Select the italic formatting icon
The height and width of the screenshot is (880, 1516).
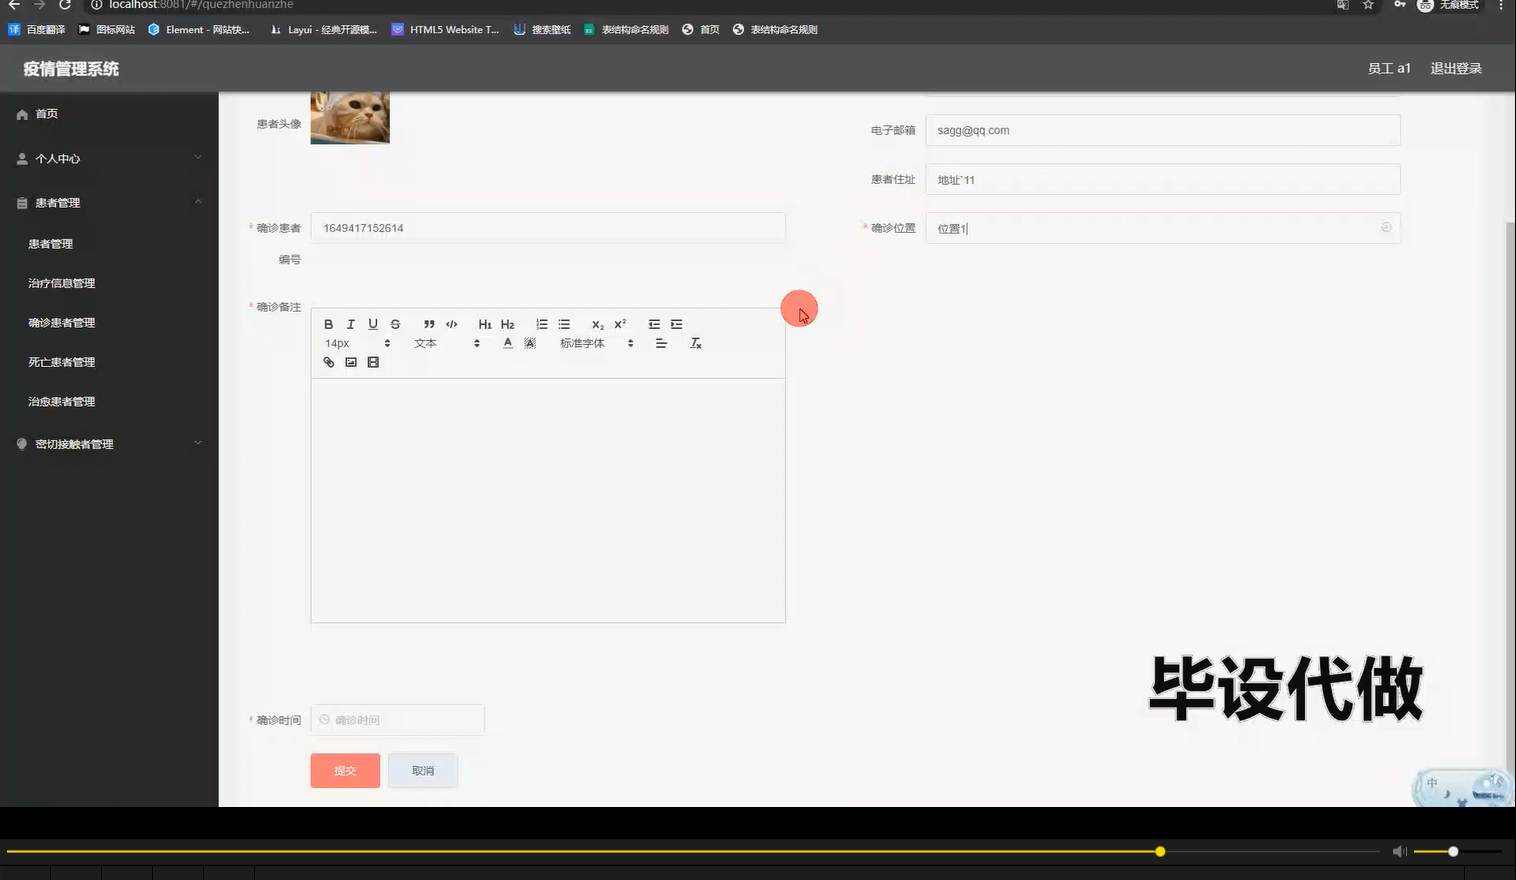pos(350,323)
